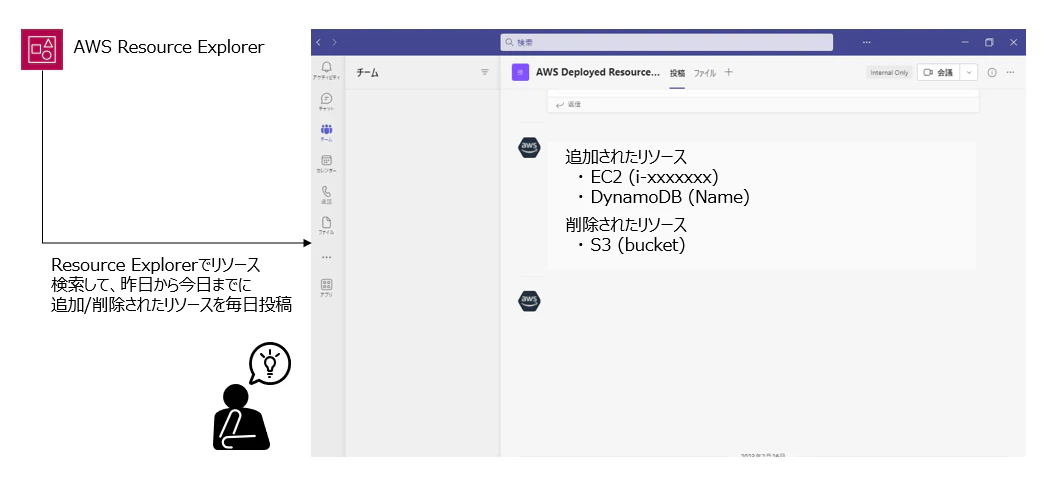Go back using the title bar arrow
The width and height of the screenshot is (1047, 483).
(x=319, y=42)
